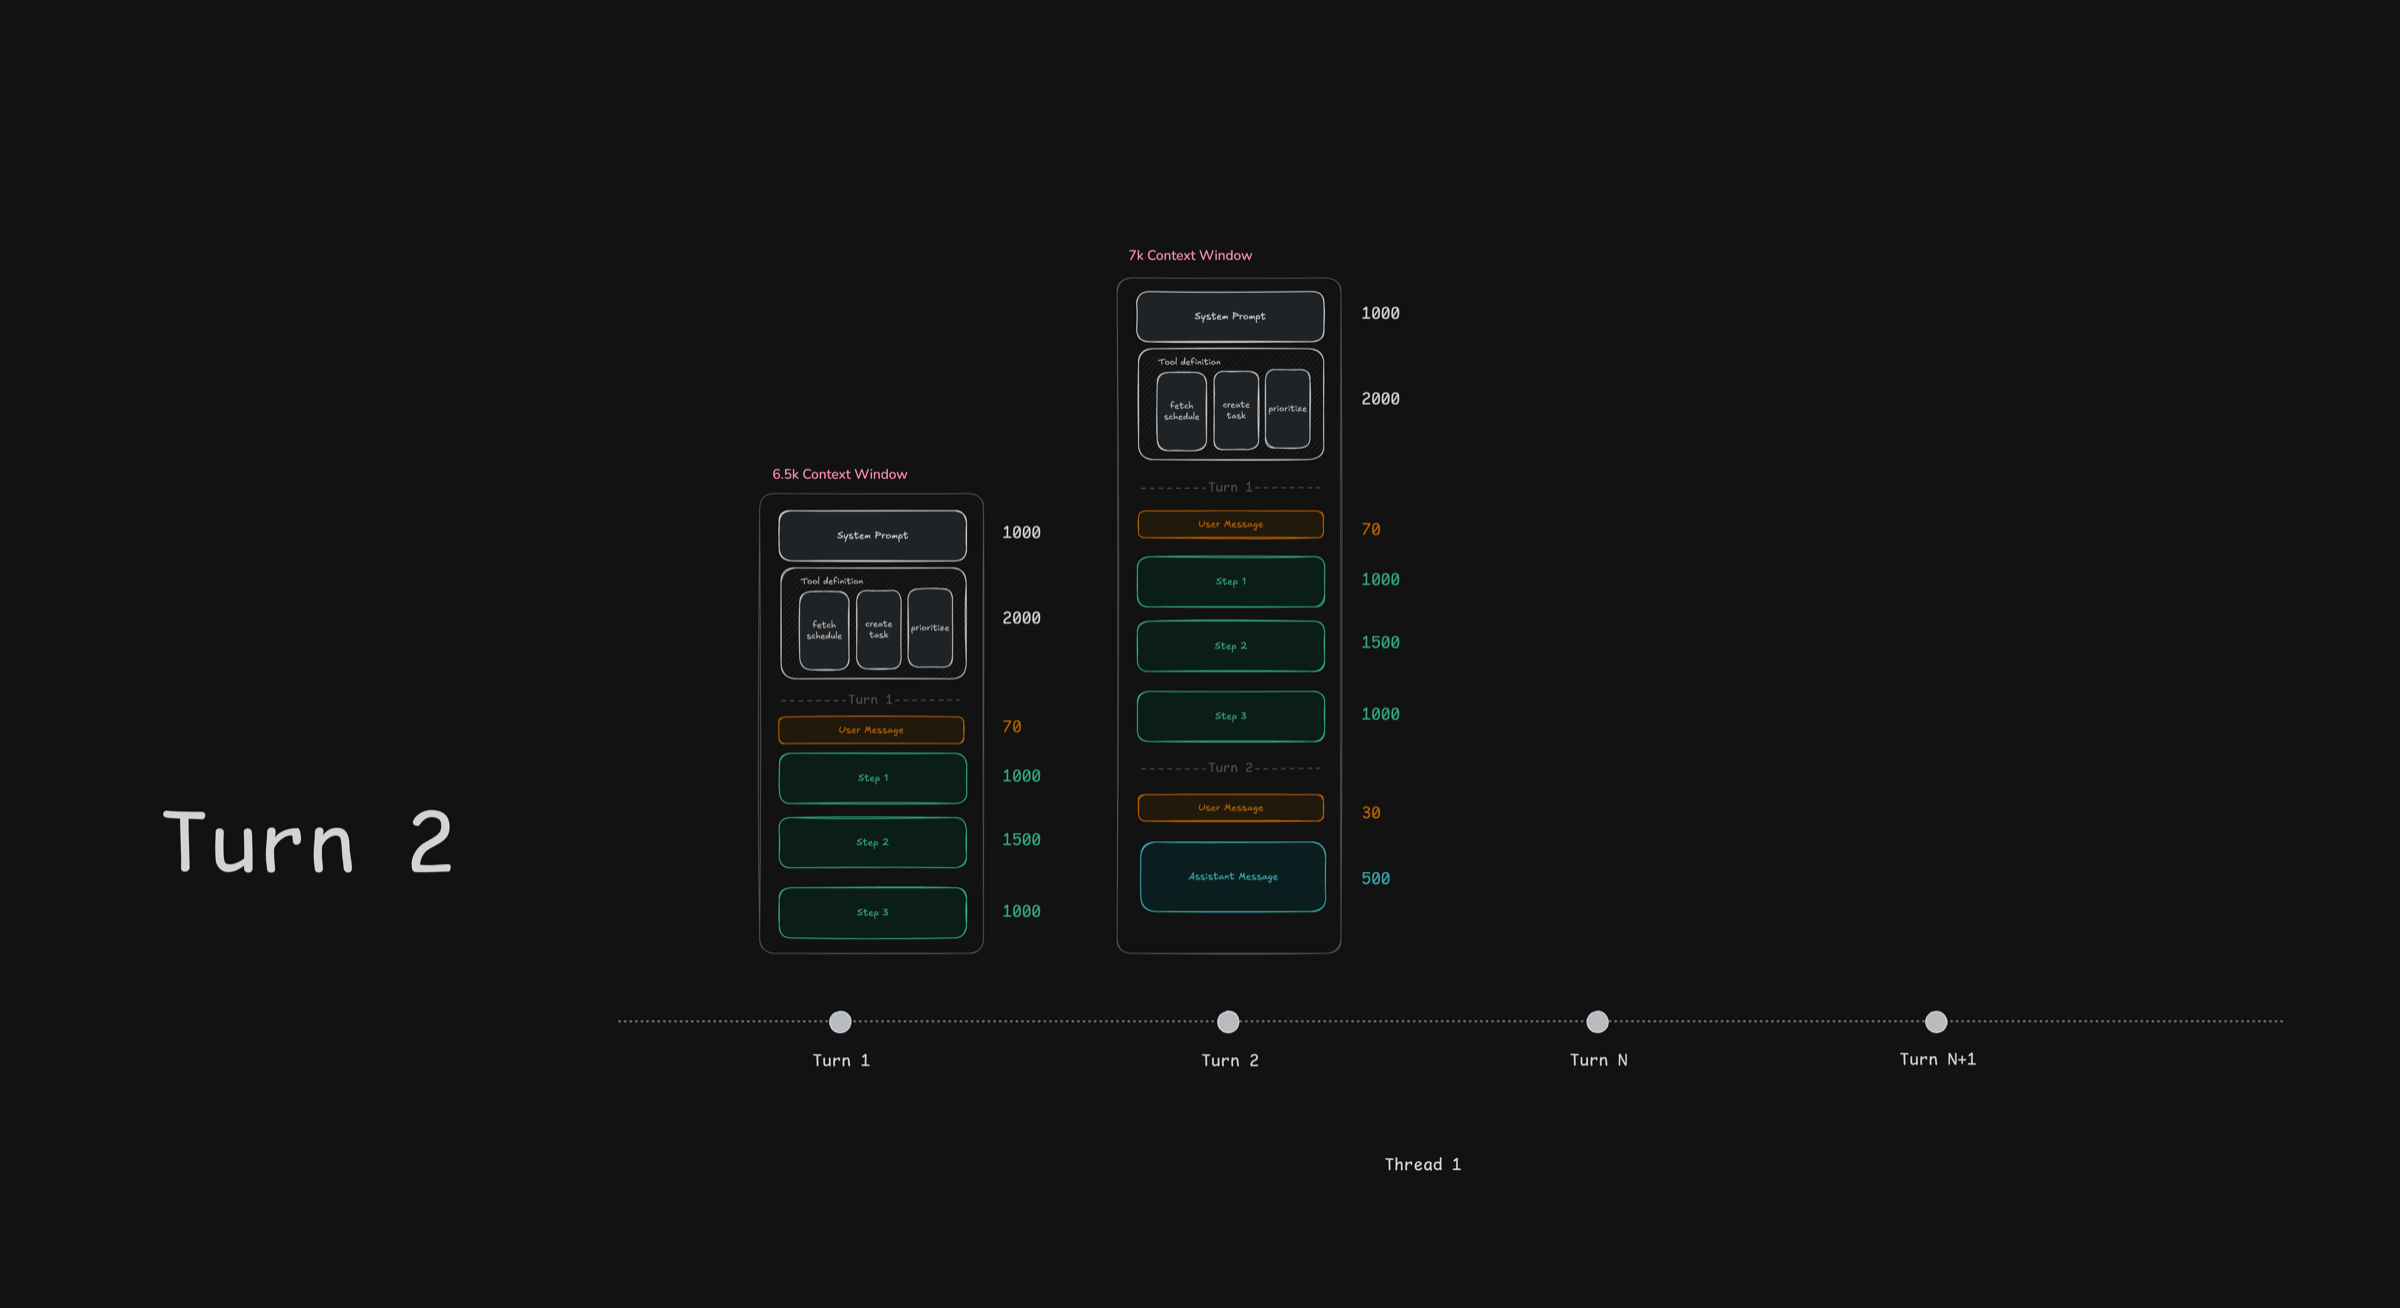Select Step 1 block in 6.5k window
The height and width of the screenshot is (1308, 2400).
(x=872, y=778)
